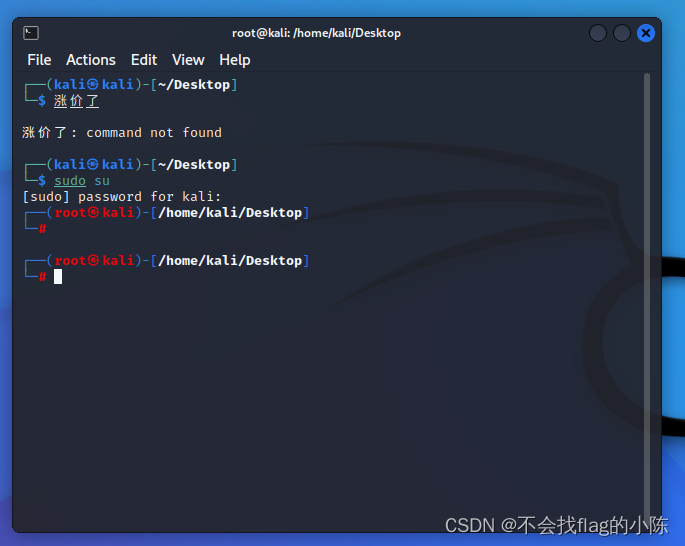The image size is (685, 546).
Task: Click the '涨价了: command not found' output line
Action: coord(122,132)
